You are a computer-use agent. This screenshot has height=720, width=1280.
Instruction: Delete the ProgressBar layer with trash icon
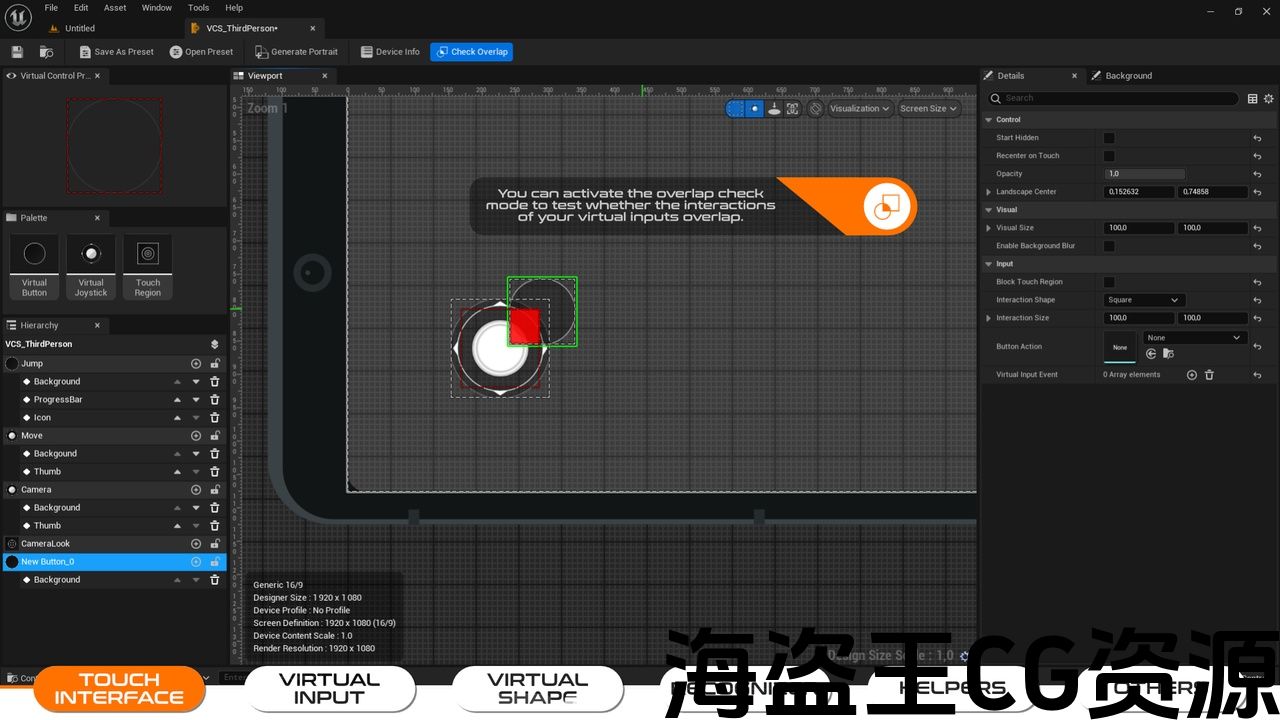tap(214, 400)
